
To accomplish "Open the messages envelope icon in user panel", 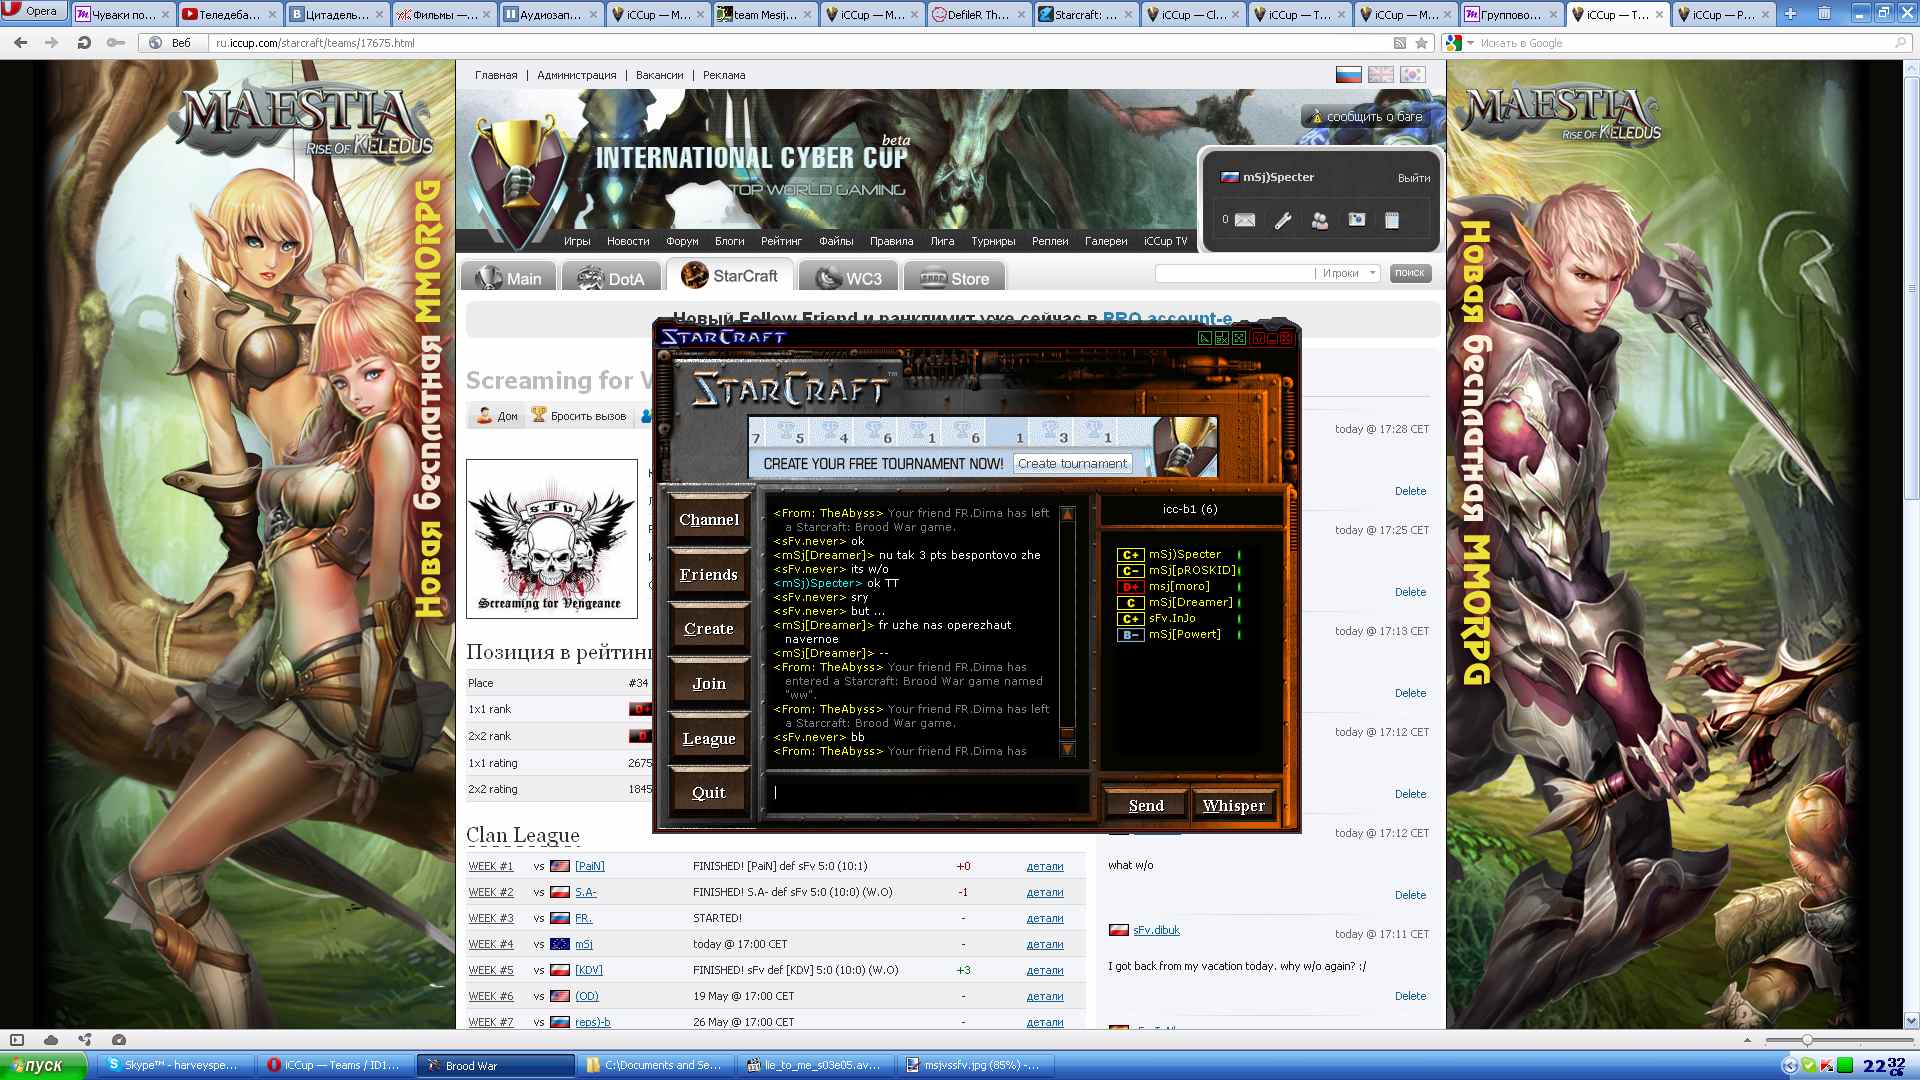I will coord(1244,220).
